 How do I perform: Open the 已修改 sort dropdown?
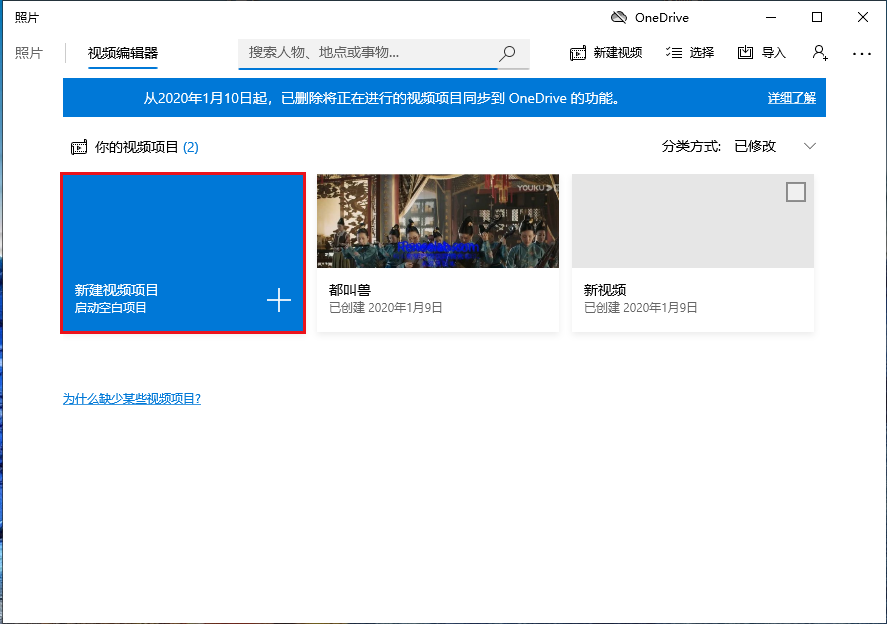(x=774, y=146)
